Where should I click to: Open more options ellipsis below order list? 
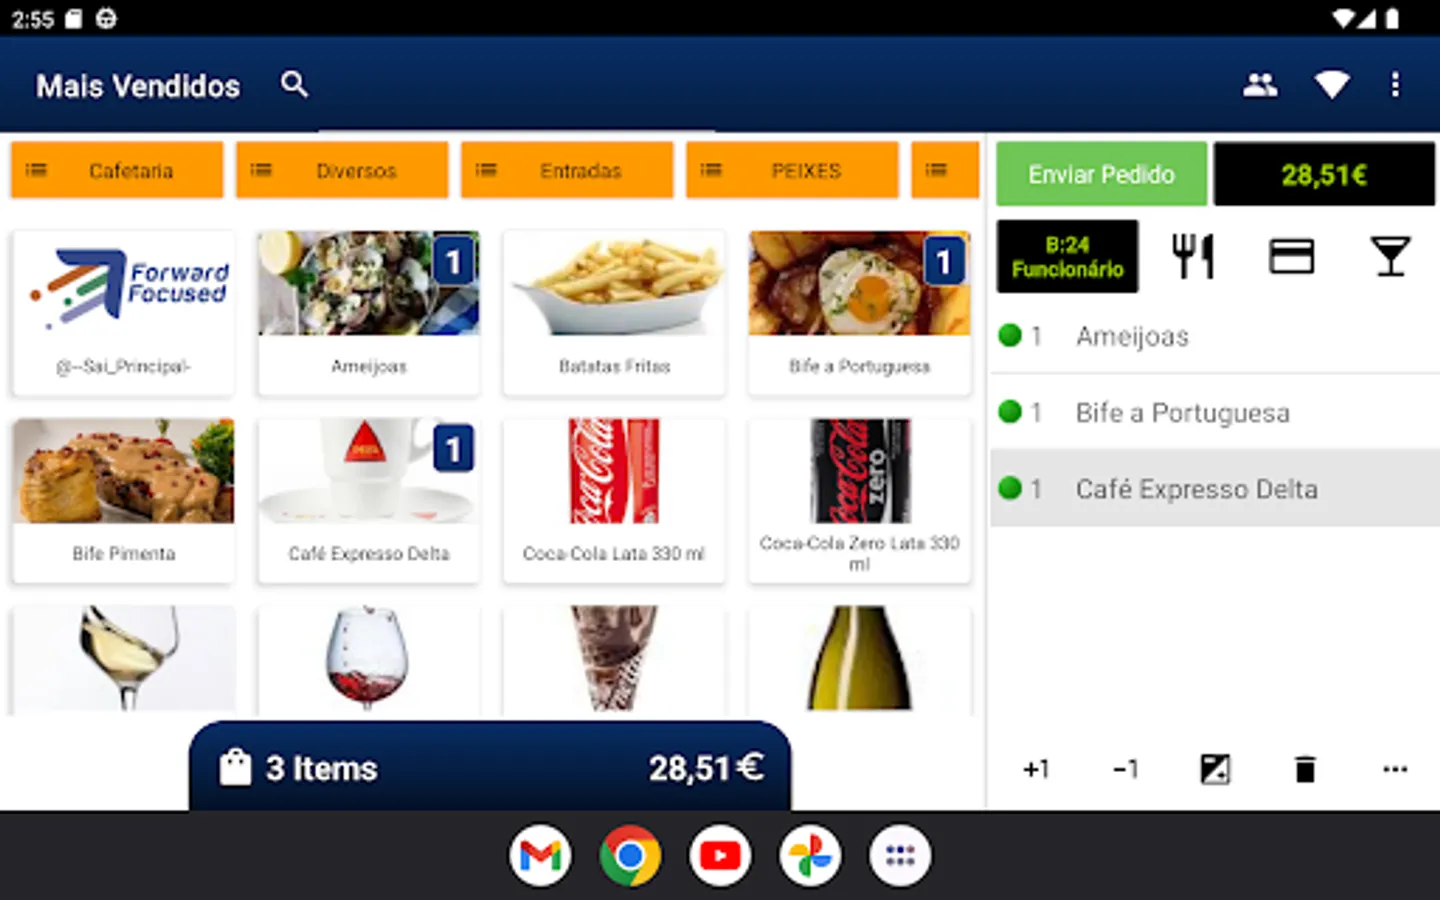pos(1395,769)
